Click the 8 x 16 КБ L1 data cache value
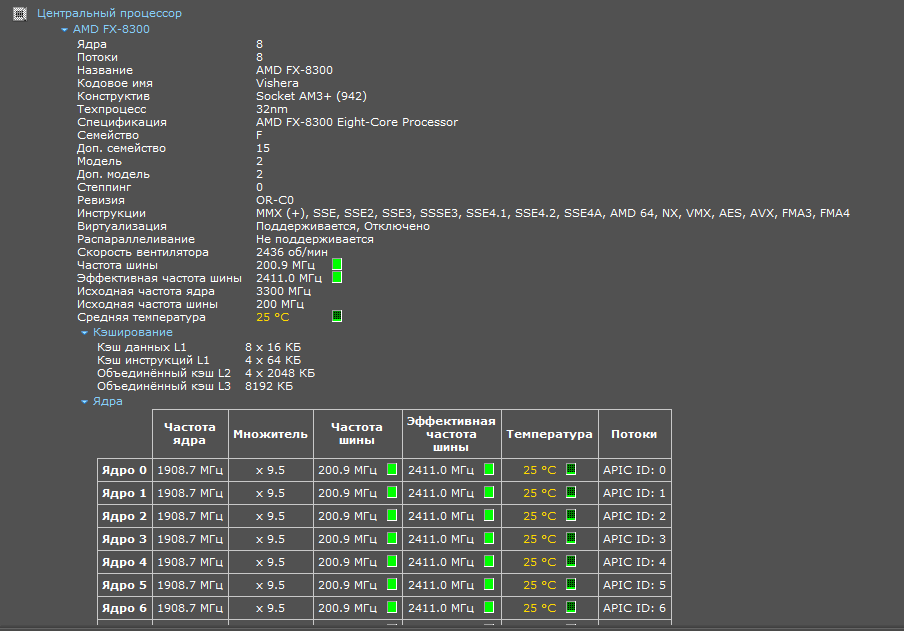 click(x=273, y=347)
